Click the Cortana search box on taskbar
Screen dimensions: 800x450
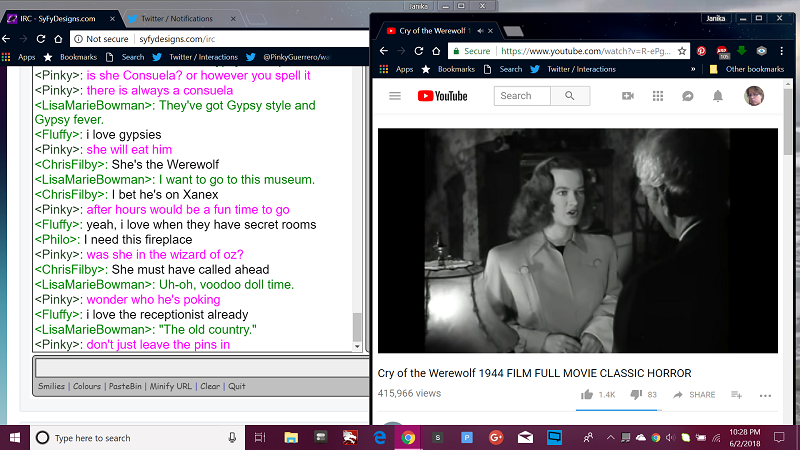pos(138,438)
